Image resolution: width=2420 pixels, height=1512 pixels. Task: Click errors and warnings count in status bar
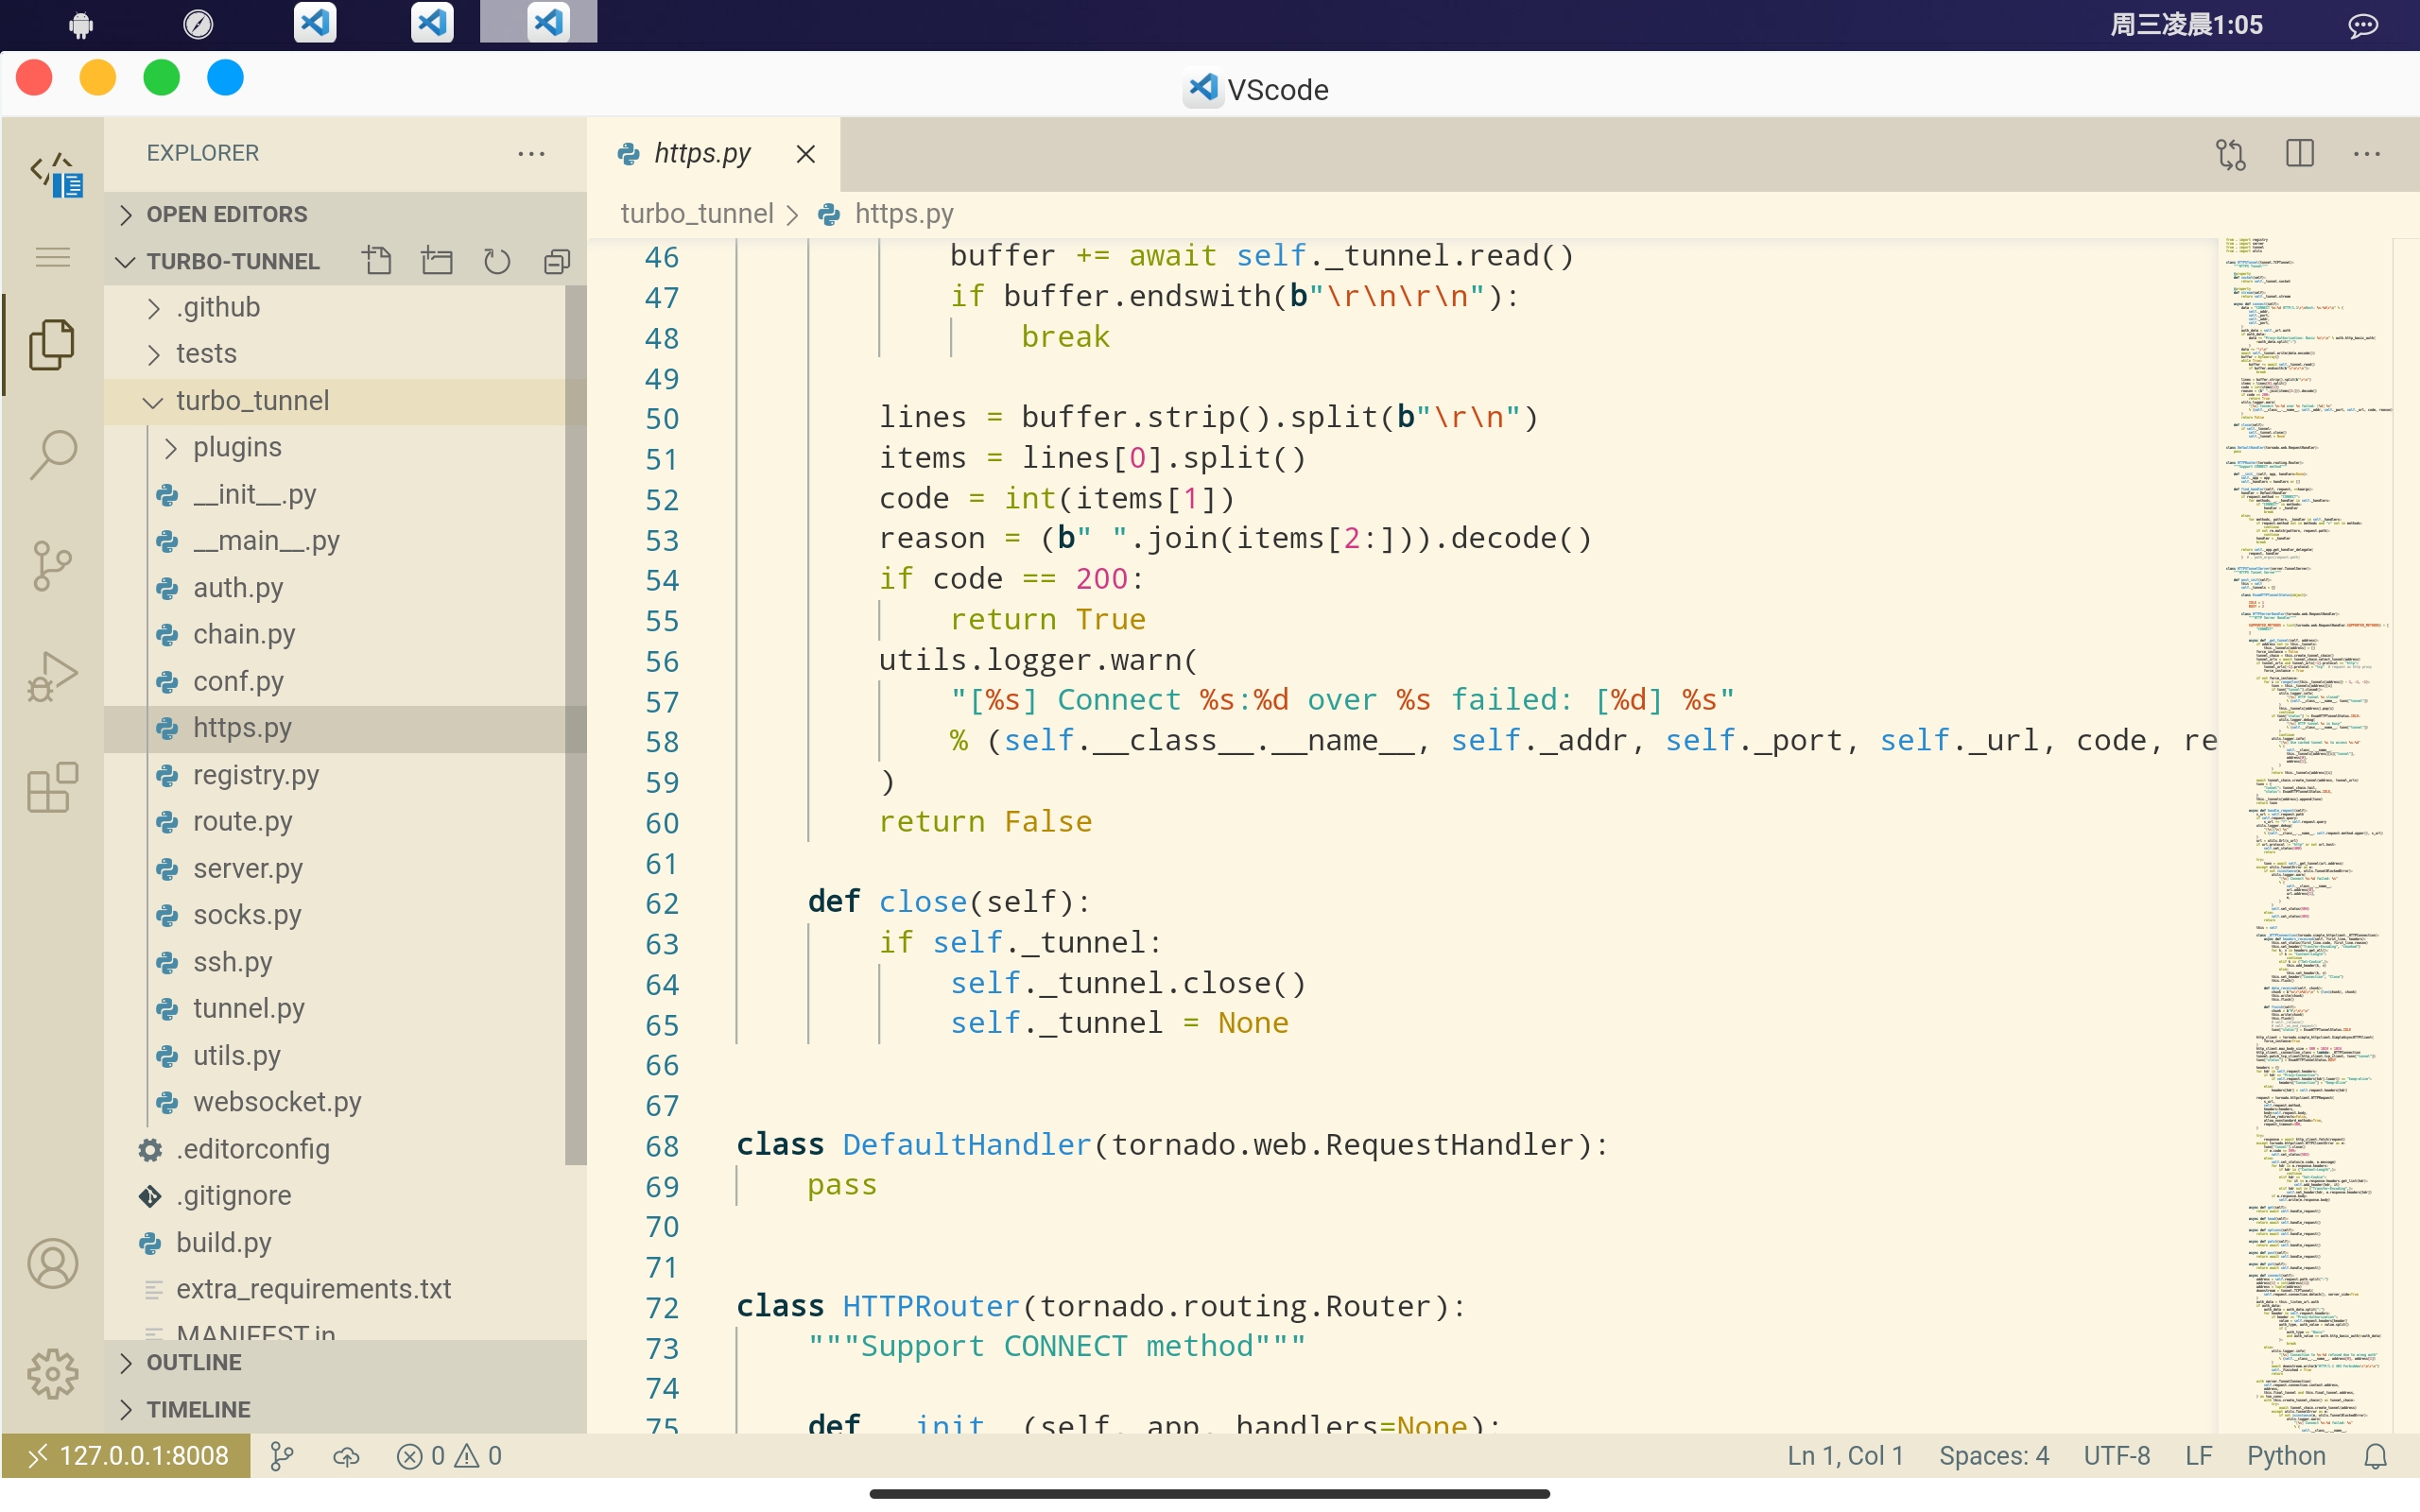[x=449, y=1456]
